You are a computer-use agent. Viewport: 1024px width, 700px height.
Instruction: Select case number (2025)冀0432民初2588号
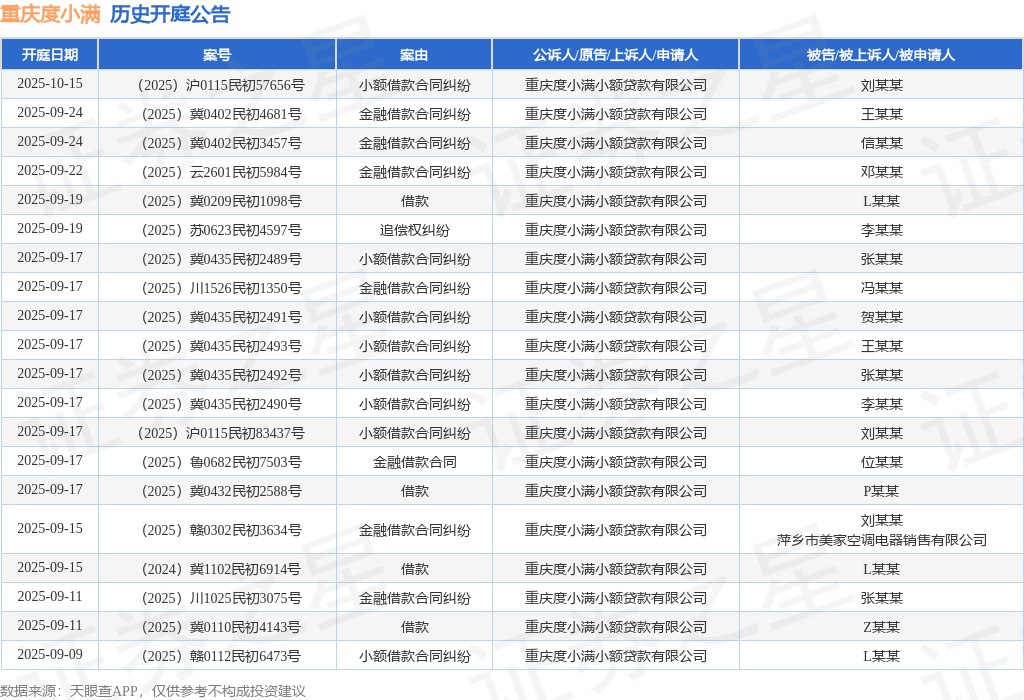(220, 491)
